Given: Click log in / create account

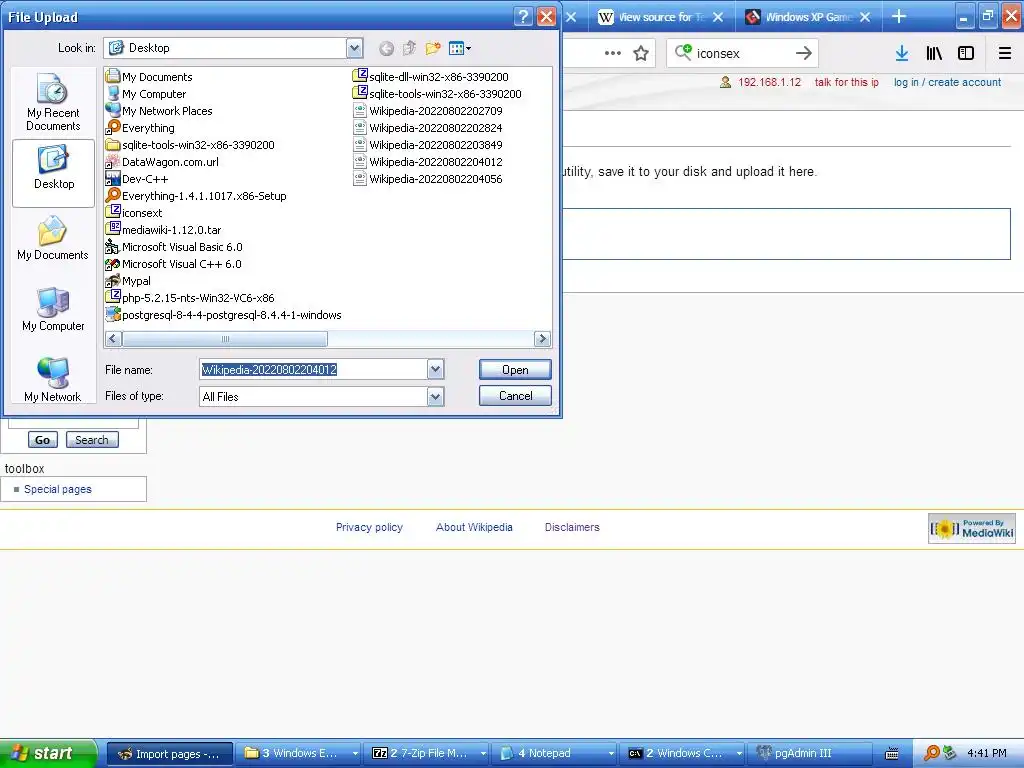Looking at the screenshot, I should click(x=947, y=82).
